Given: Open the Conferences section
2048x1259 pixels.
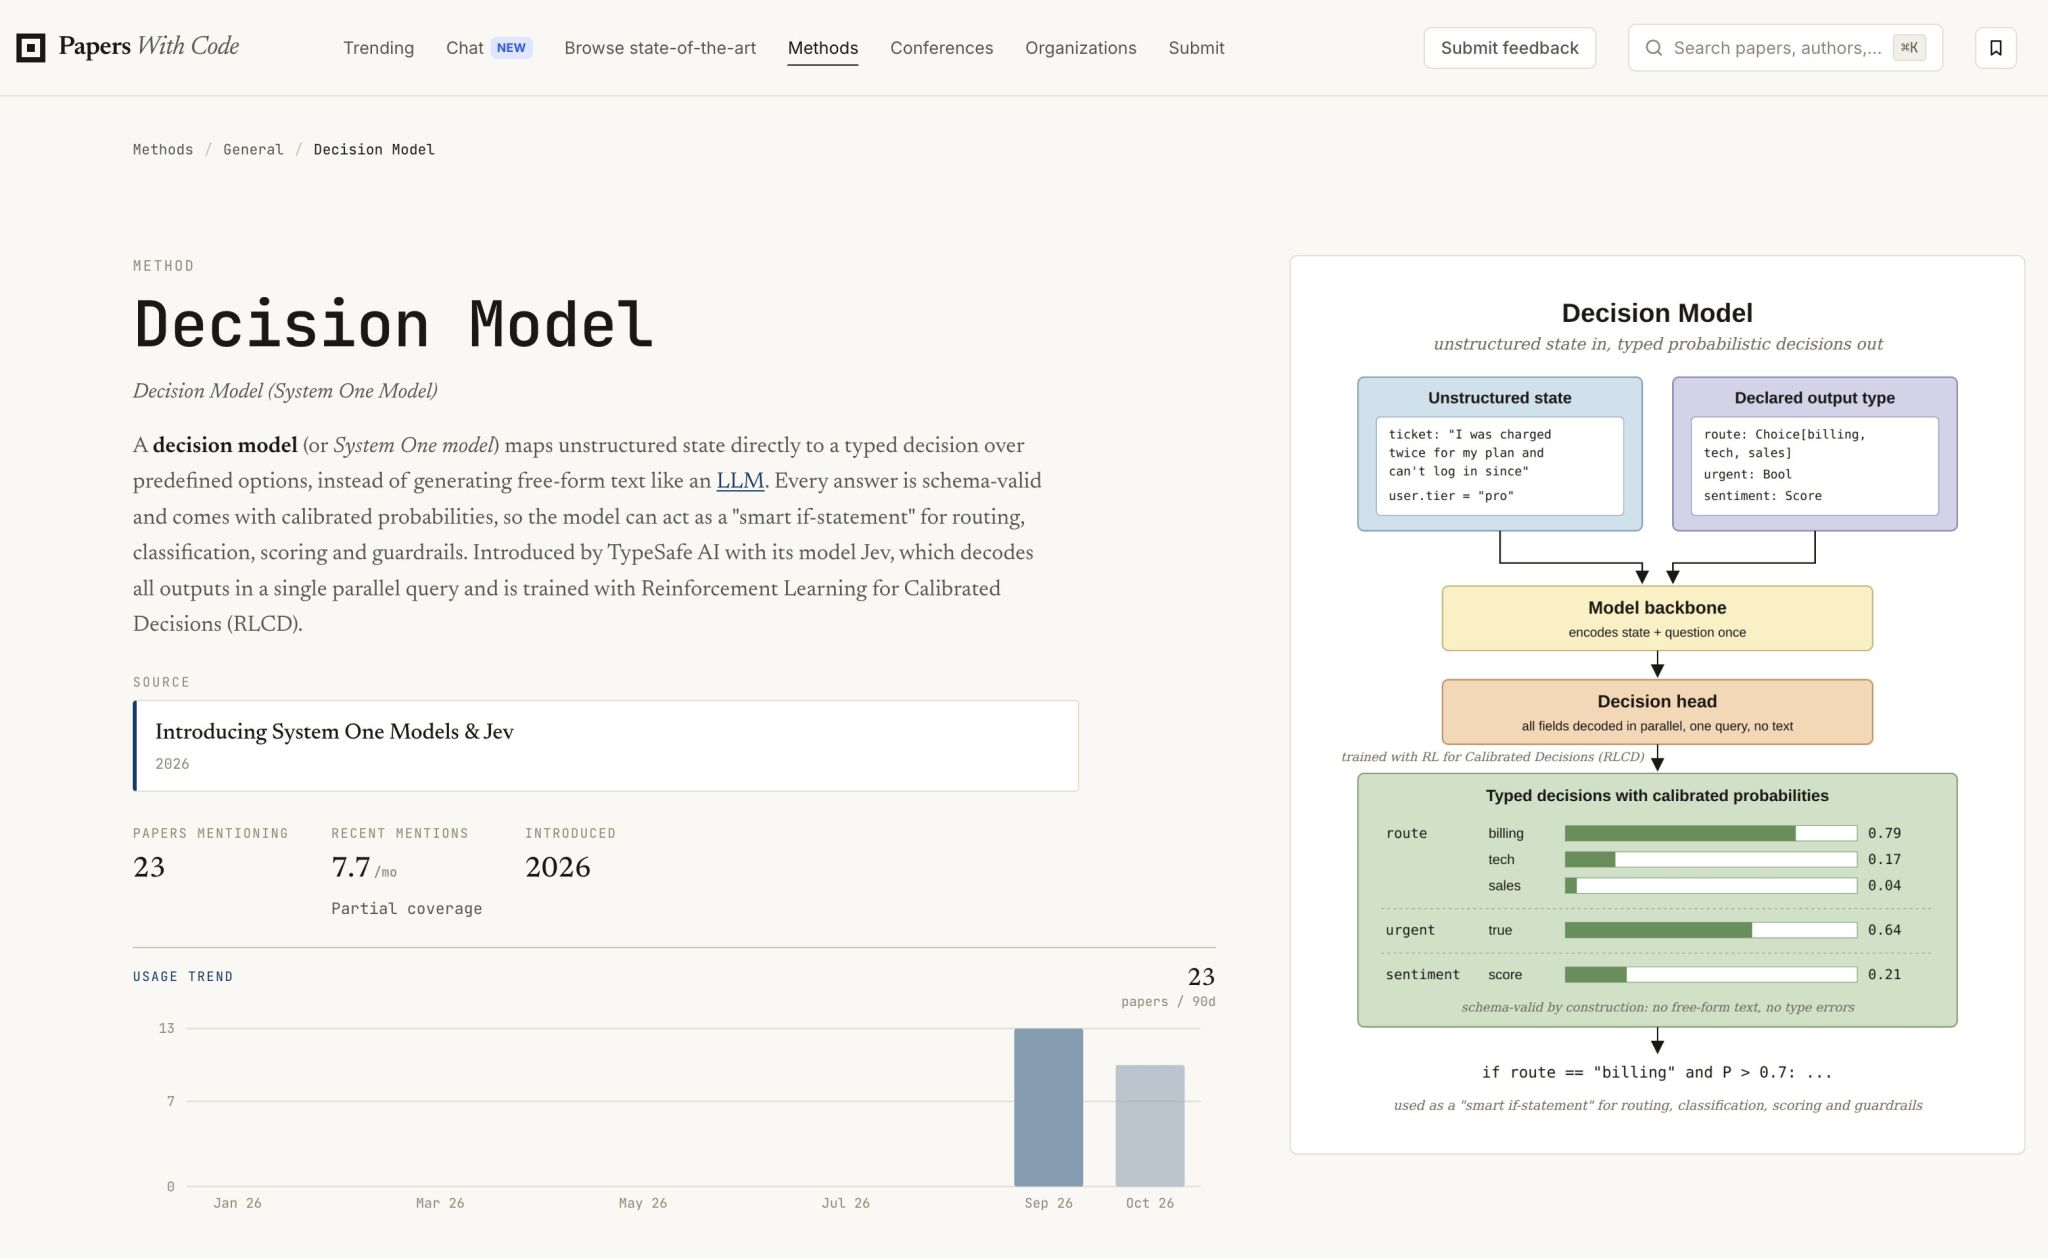Looking at the screenshot, I should point(941,48).
